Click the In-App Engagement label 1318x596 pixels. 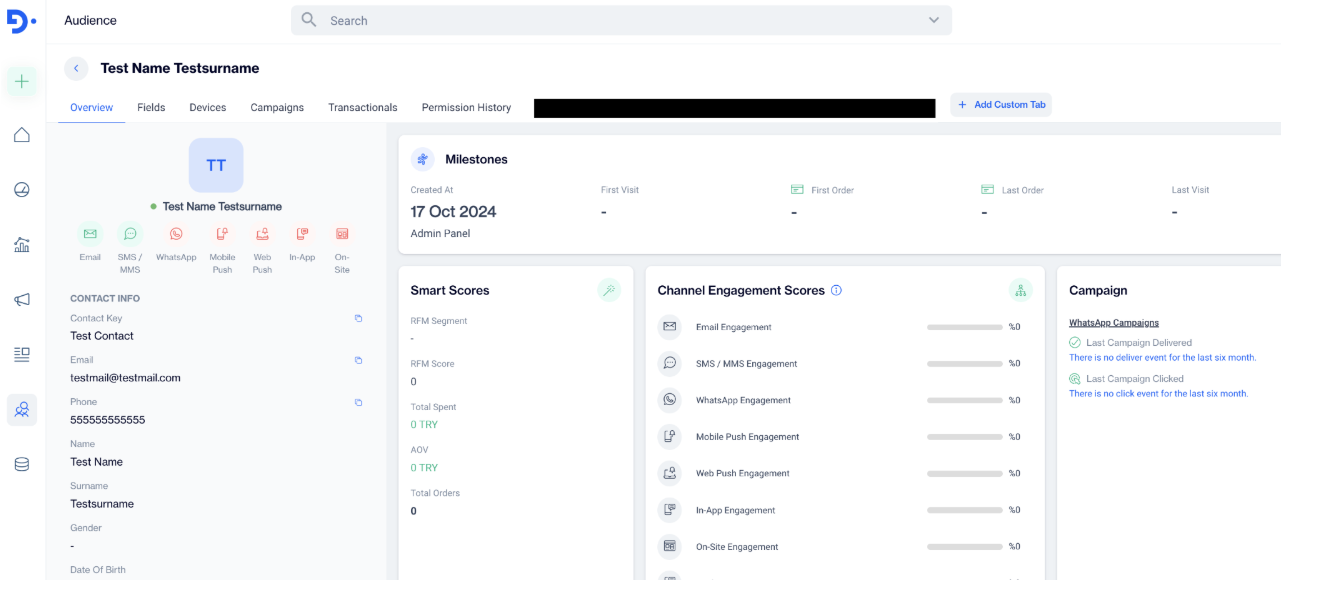pyautogui.click(x=735, y=510)
